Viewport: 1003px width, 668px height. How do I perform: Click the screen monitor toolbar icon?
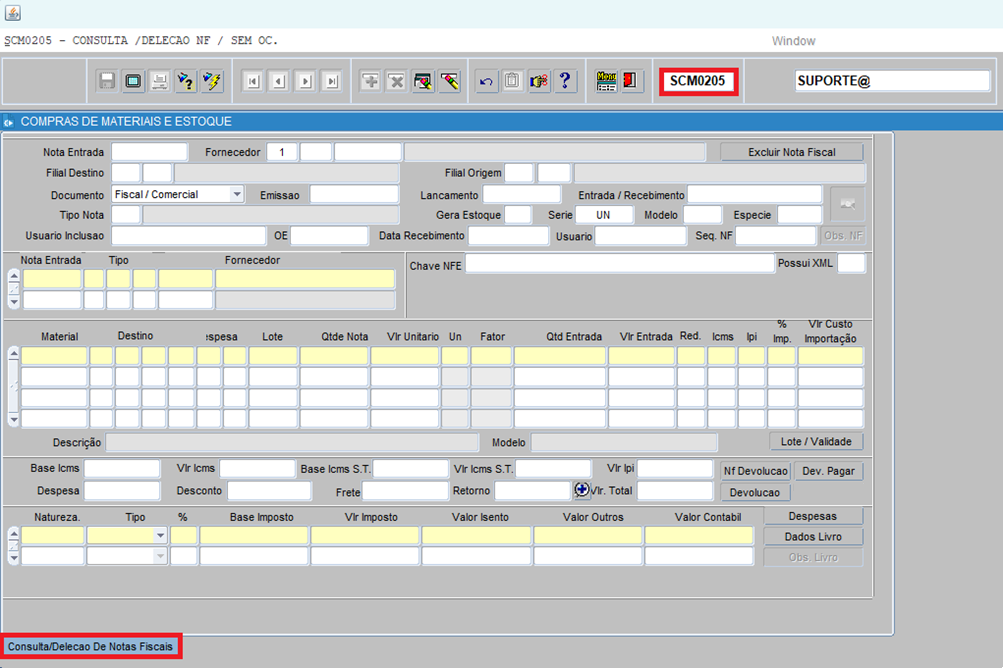(x=133, y=81)
